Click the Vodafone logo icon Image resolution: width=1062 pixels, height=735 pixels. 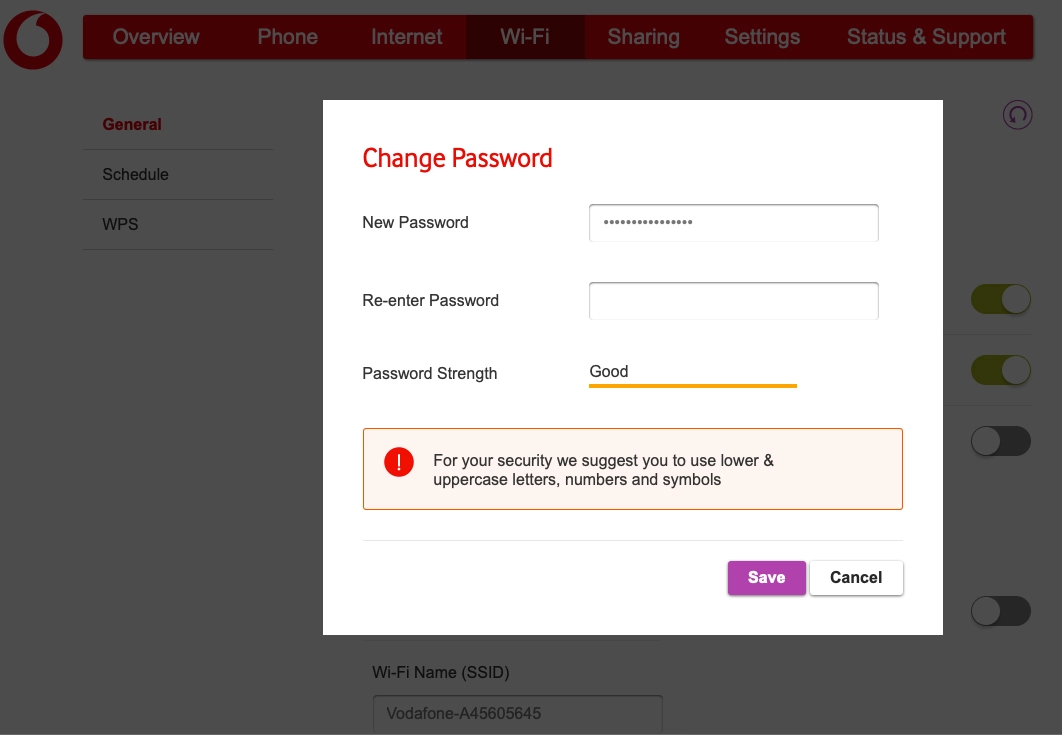pos(33,39)
